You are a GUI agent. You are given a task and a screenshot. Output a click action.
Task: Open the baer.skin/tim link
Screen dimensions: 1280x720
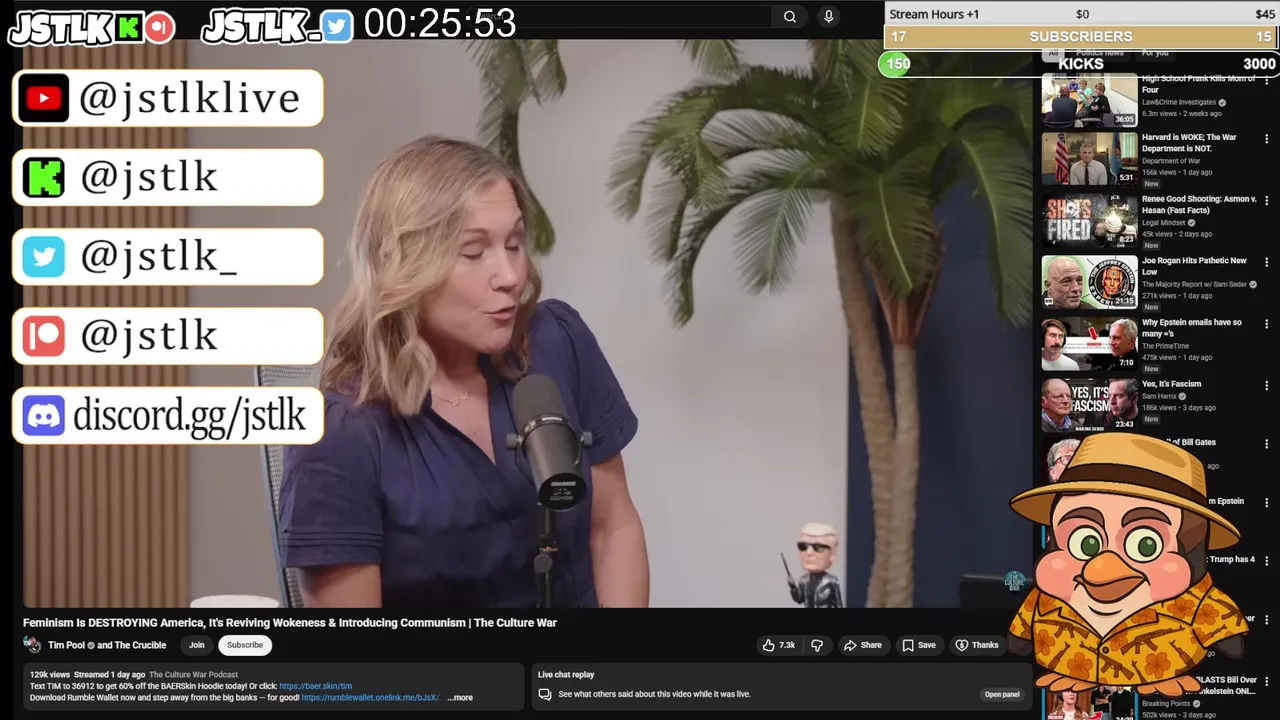click(316, 686)
